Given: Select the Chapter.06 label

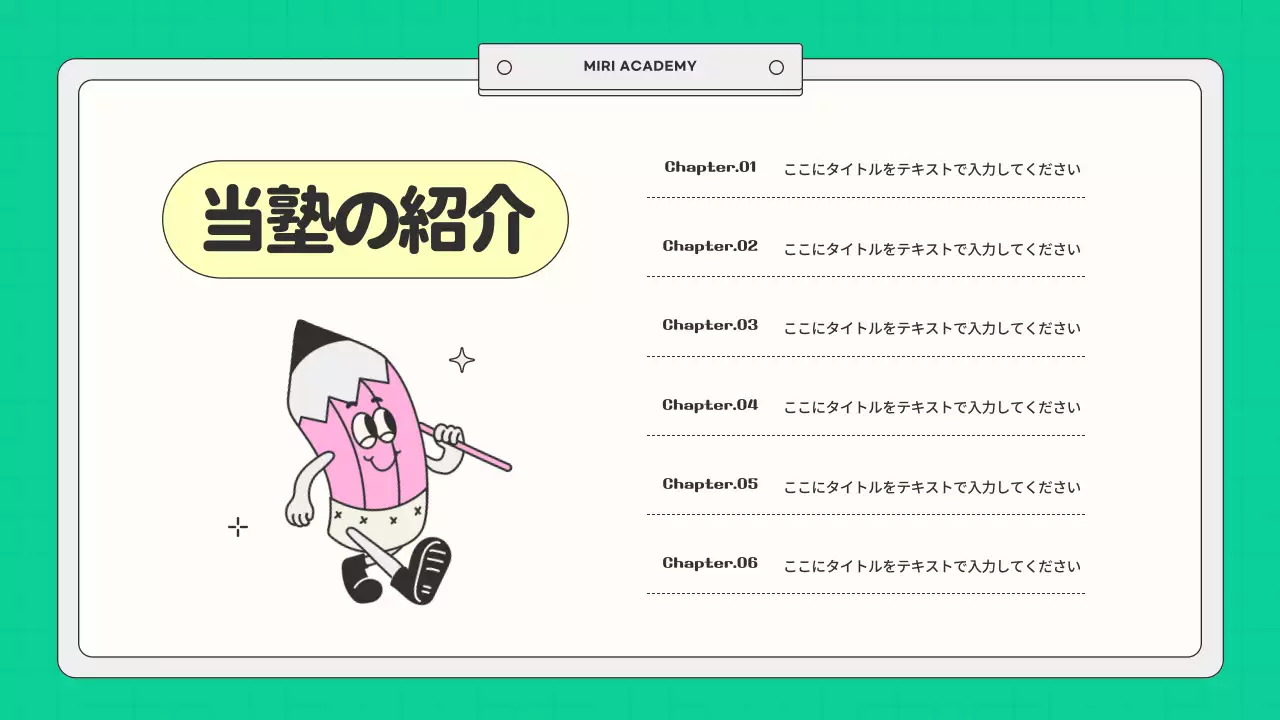Looking at the screenshot, I should point(710,562).
